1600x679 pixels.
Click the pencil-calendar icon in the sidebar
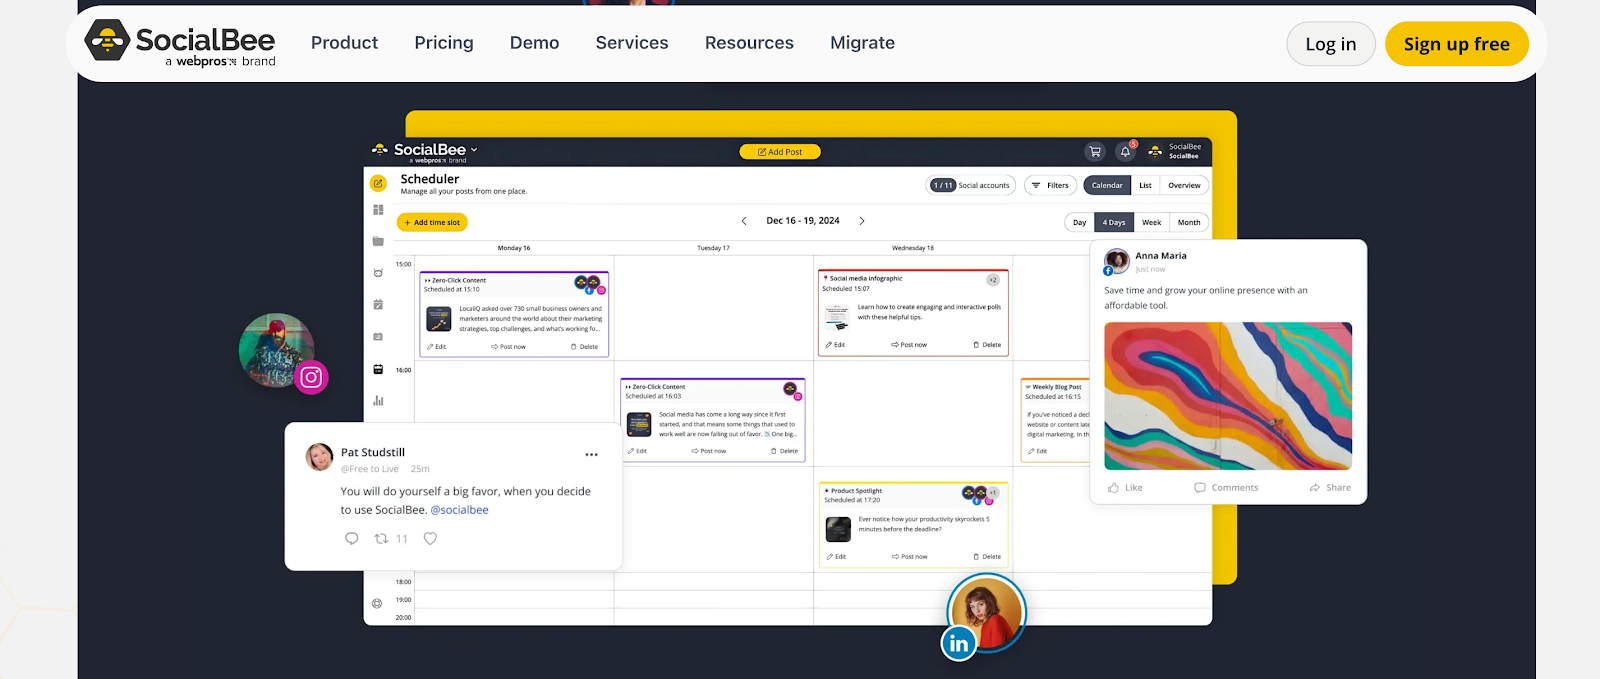[378, 305]
